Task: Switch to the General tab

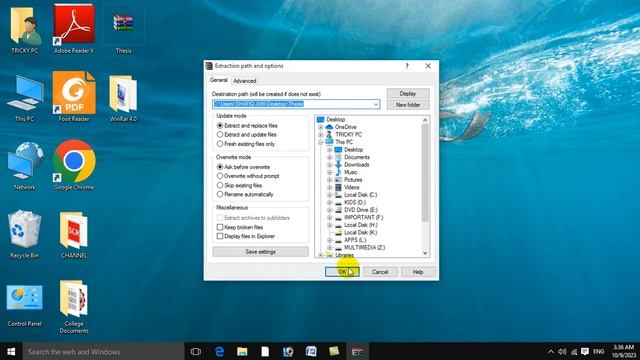Action: [x=219, y=80]
